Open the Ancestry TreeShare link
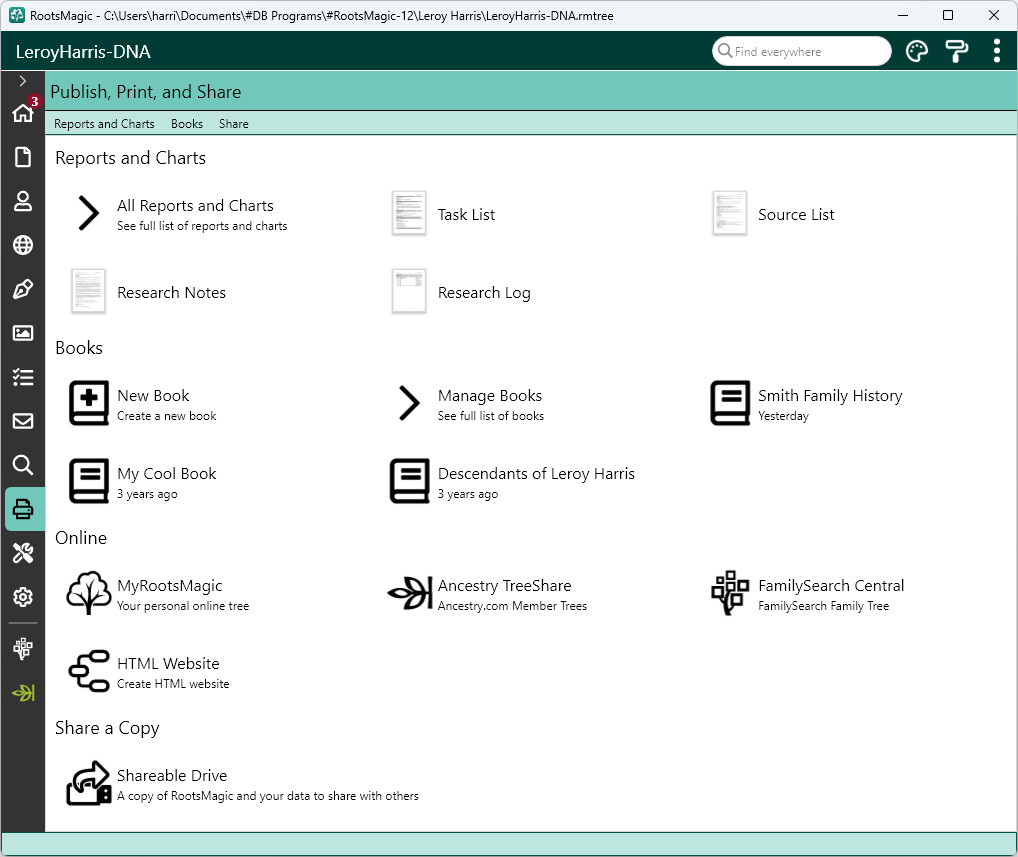The image size is (1018, 857). pyautogui.click(x=504, y=586)
